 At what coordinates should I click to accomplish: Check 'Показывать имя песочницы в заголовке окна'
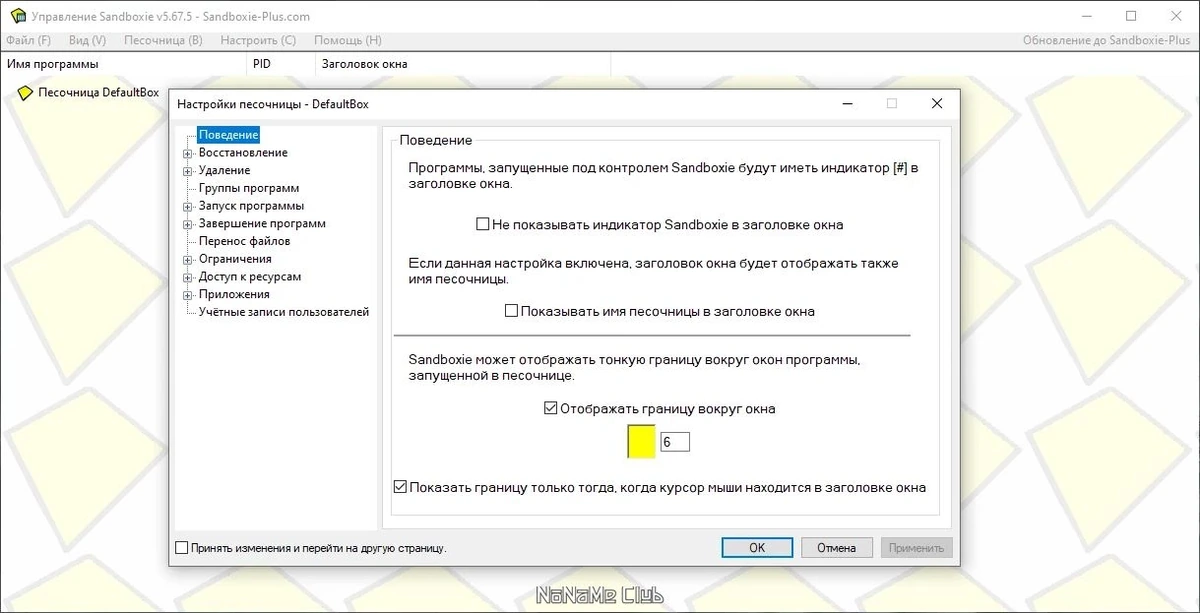tap(511, 311)
